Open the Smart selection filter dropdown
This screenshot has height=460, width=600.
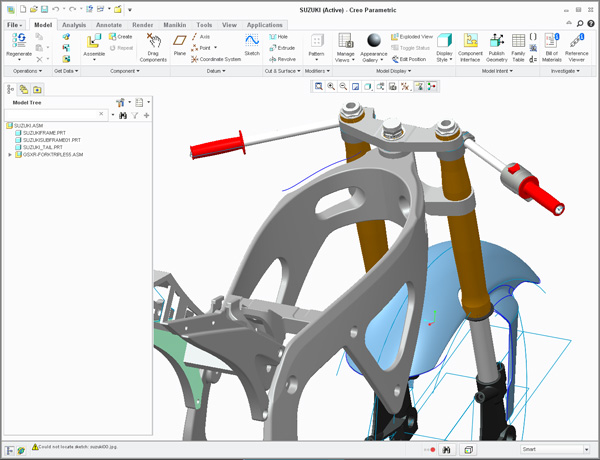tap(555, 450)
